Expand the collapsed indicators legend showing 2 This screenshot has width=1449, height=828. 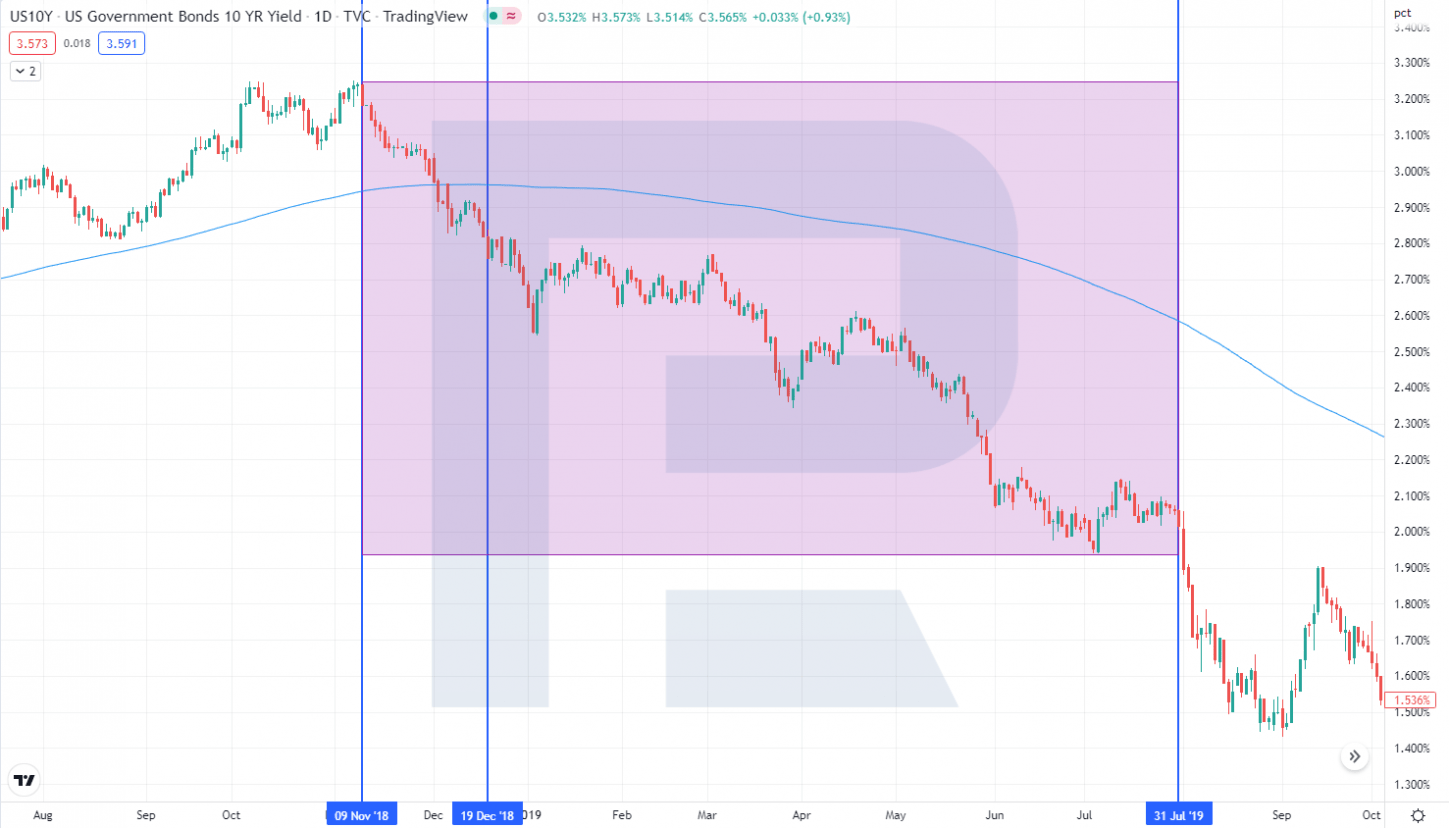pos(25,71)
